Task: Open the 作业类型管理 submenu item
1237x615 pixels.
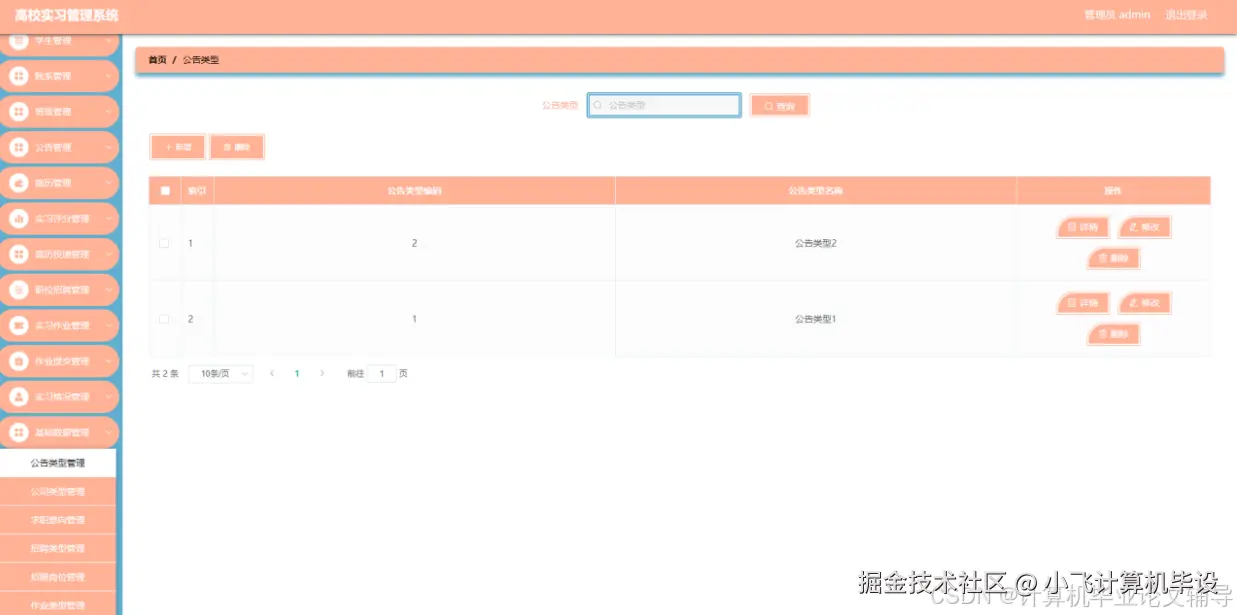Action: click(x=58, y=605)
